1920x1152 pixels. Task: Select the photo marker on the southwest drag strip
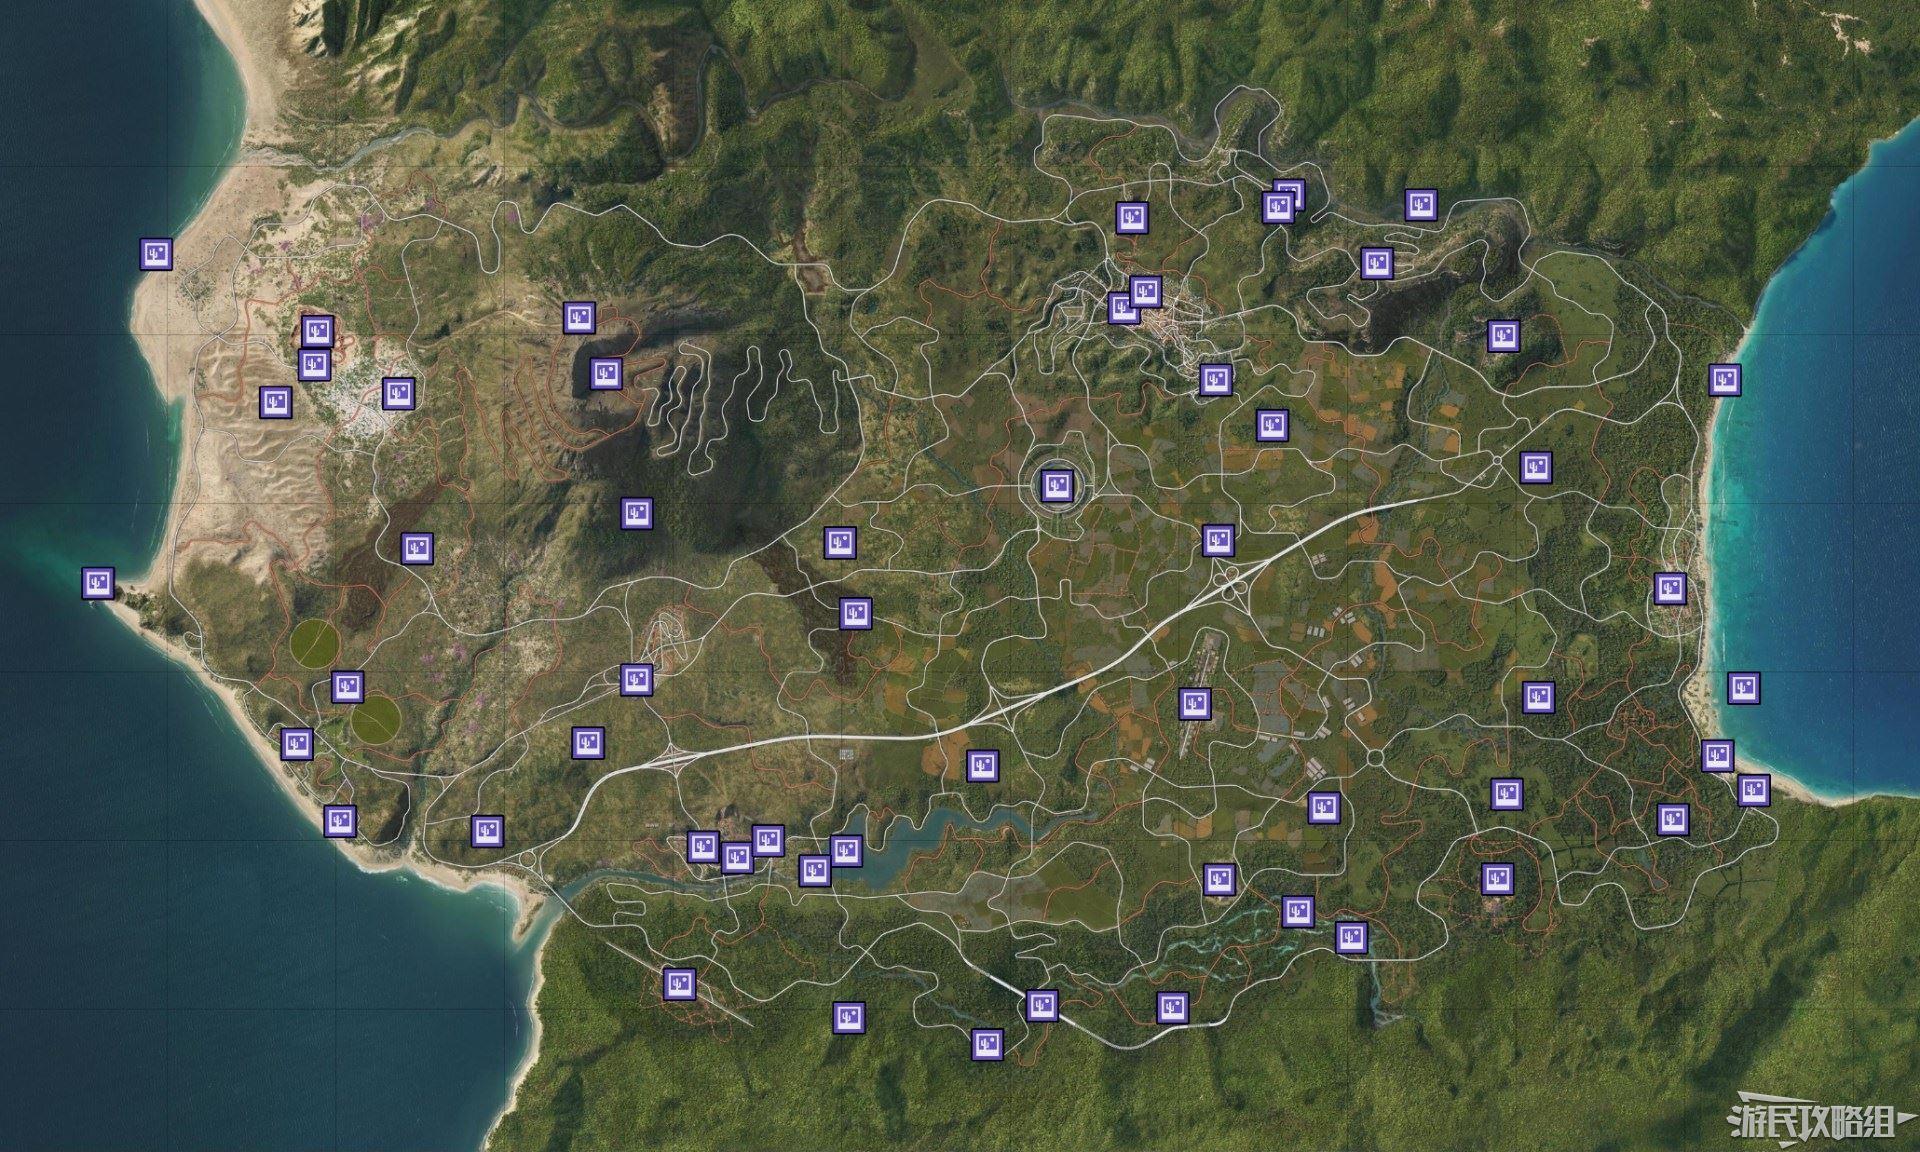(x=679, y=983)
